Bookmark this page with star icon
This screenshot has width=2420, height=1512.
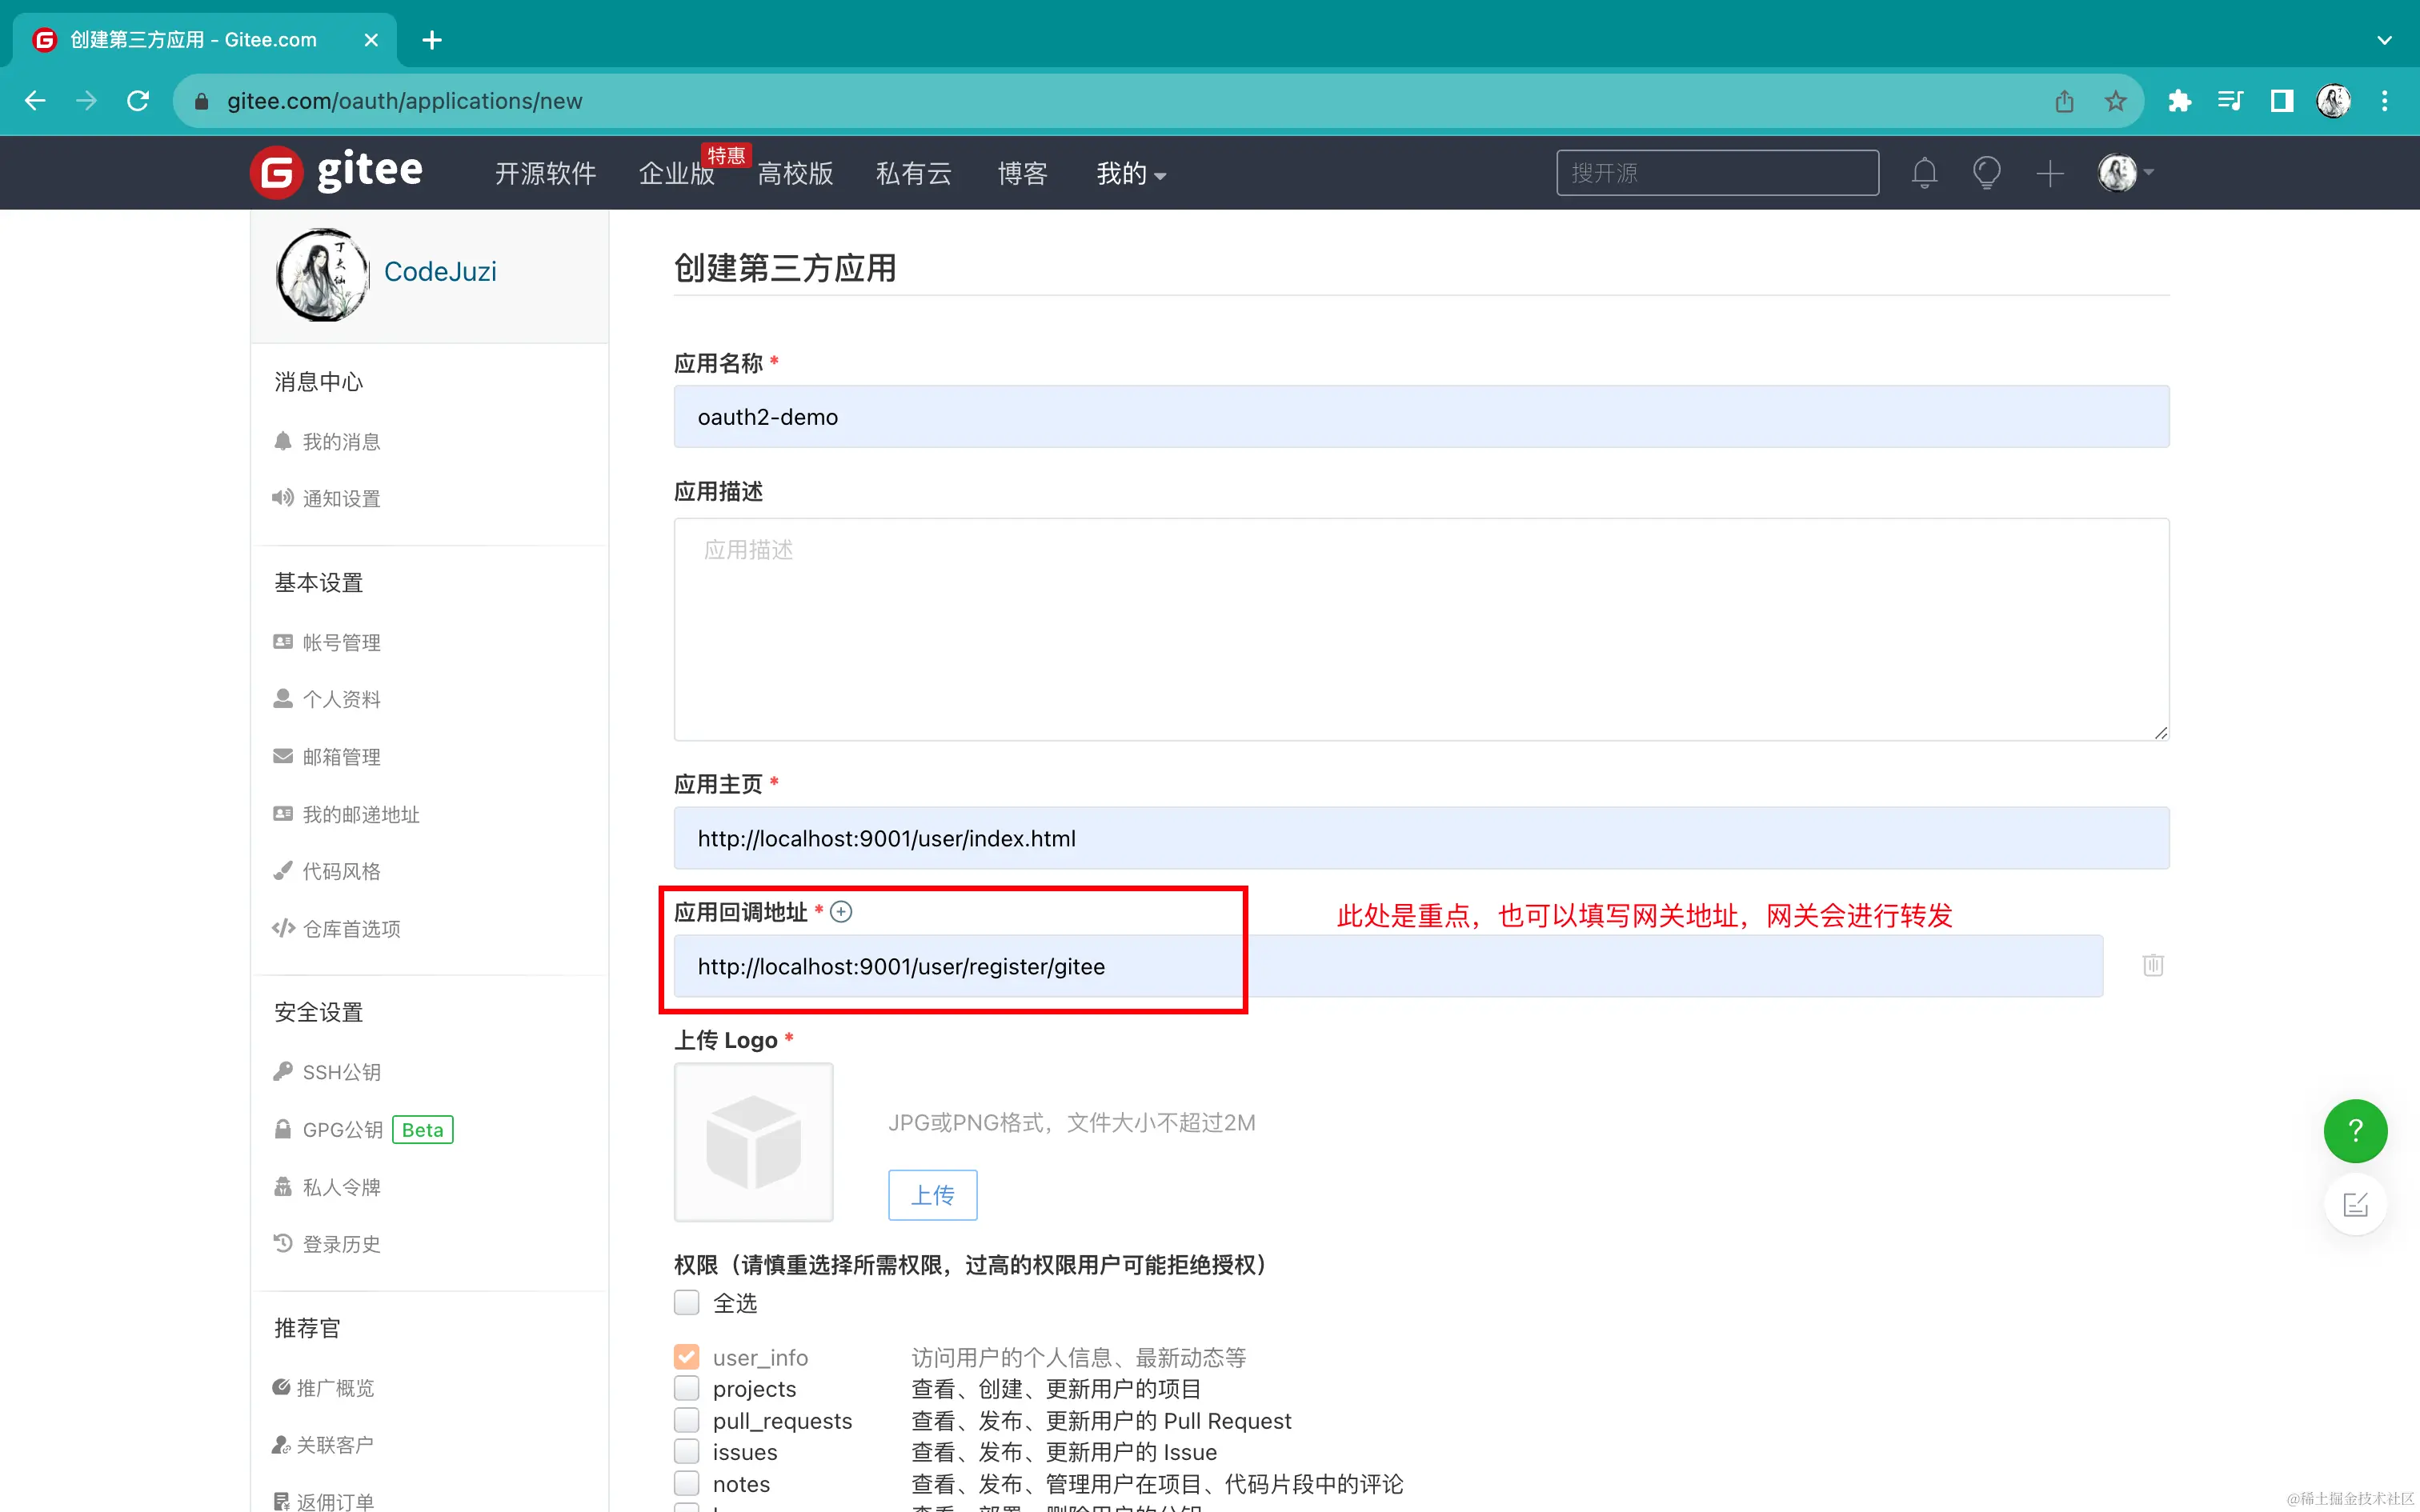pos(2115,101)
